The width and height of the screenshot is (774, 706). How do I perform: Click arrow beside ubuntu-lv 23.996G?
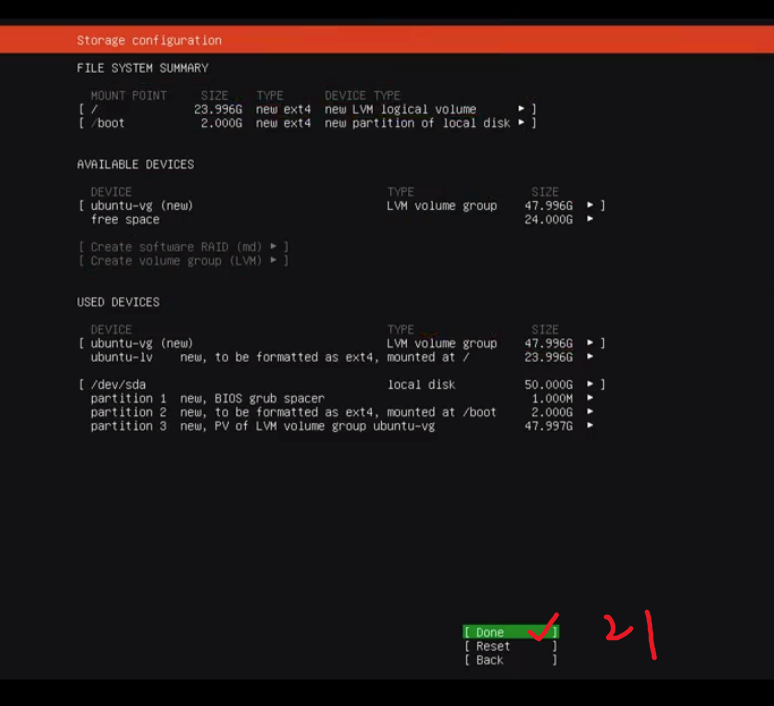tap(590, 356)
